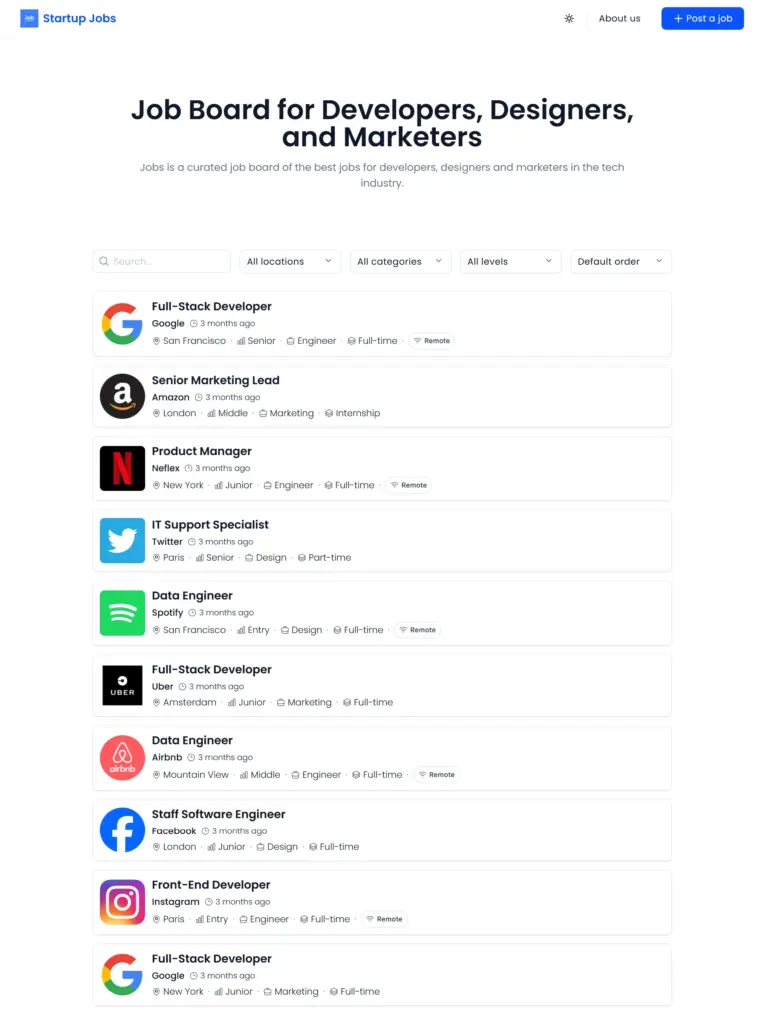761x1024 pixels.
Task: Click inside the search input field
Action: (x=160, y=261)
